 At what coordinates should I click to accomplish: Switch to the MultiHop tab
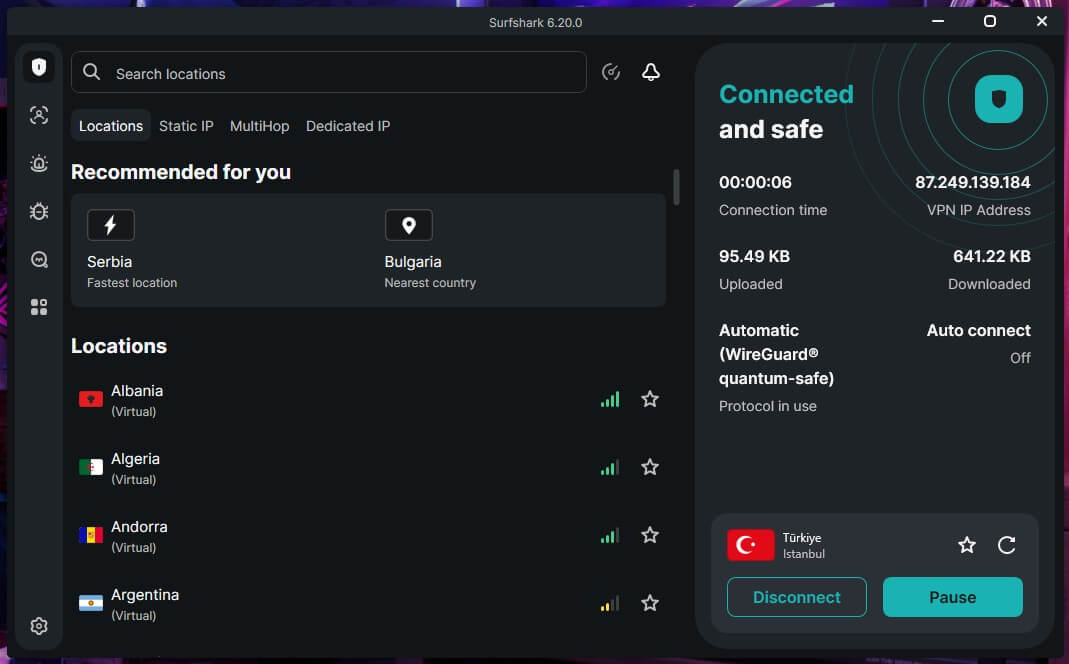pyautogui.click(x=260, y=126)
